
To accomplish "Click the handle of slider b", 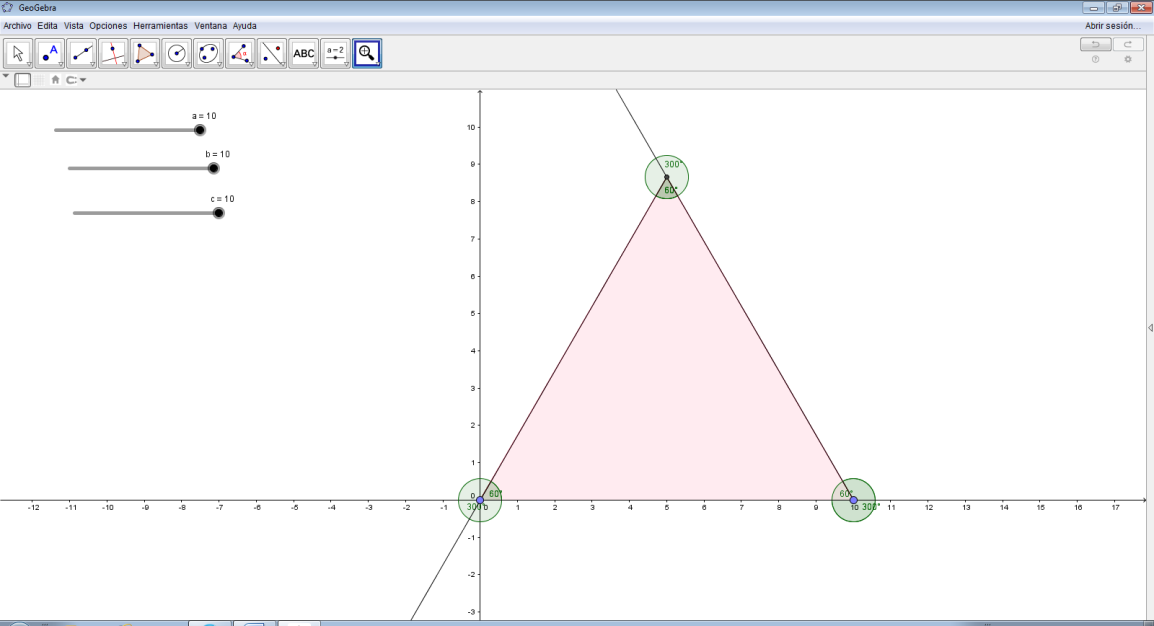I will (x=213, y=168).
